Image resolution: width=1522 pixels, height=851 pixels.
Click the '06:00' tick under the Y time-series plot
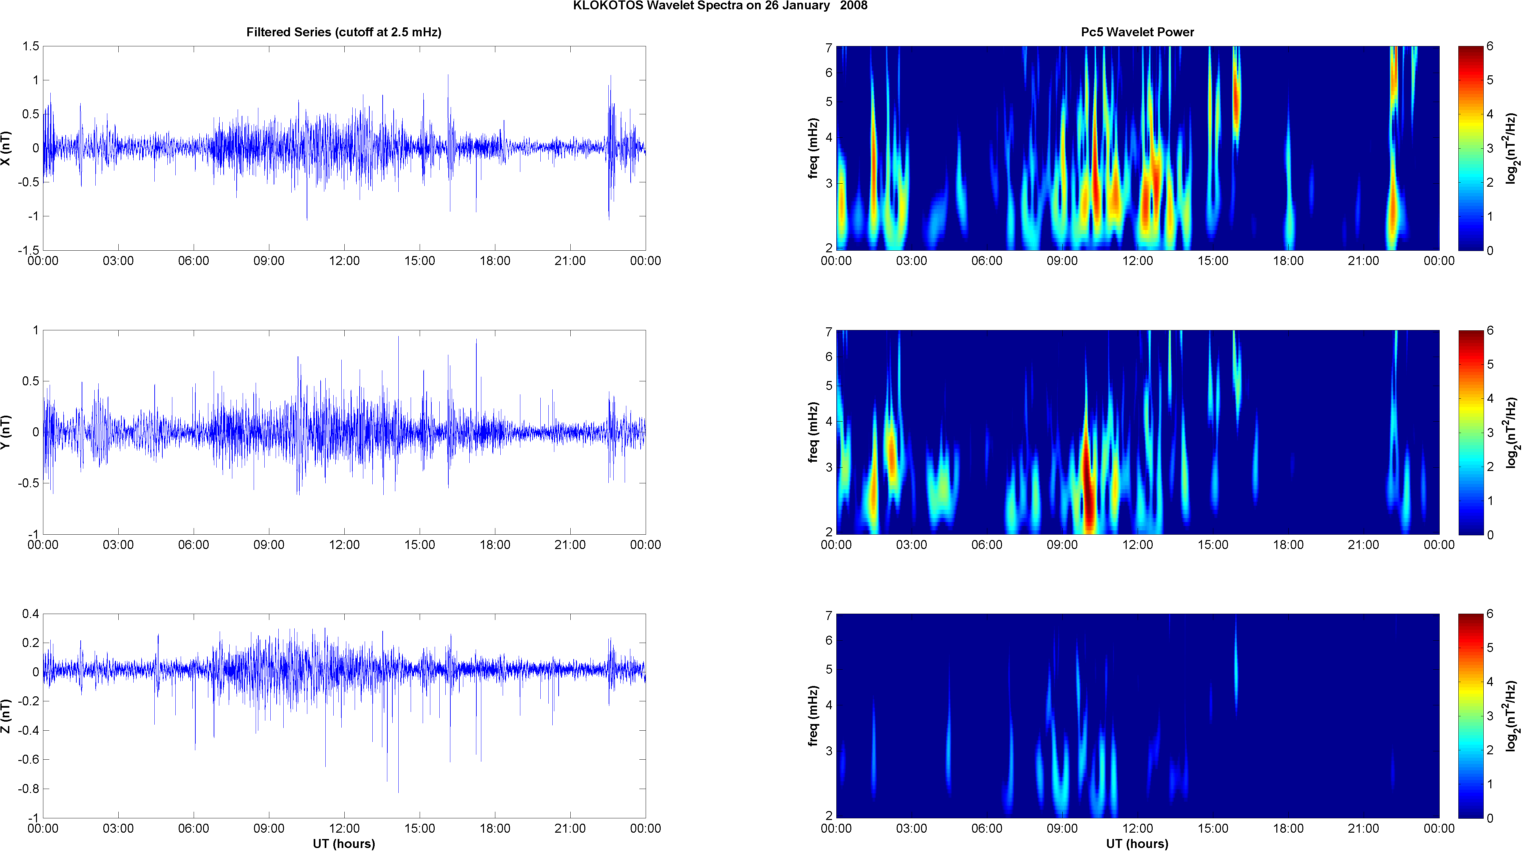(194, 545)
